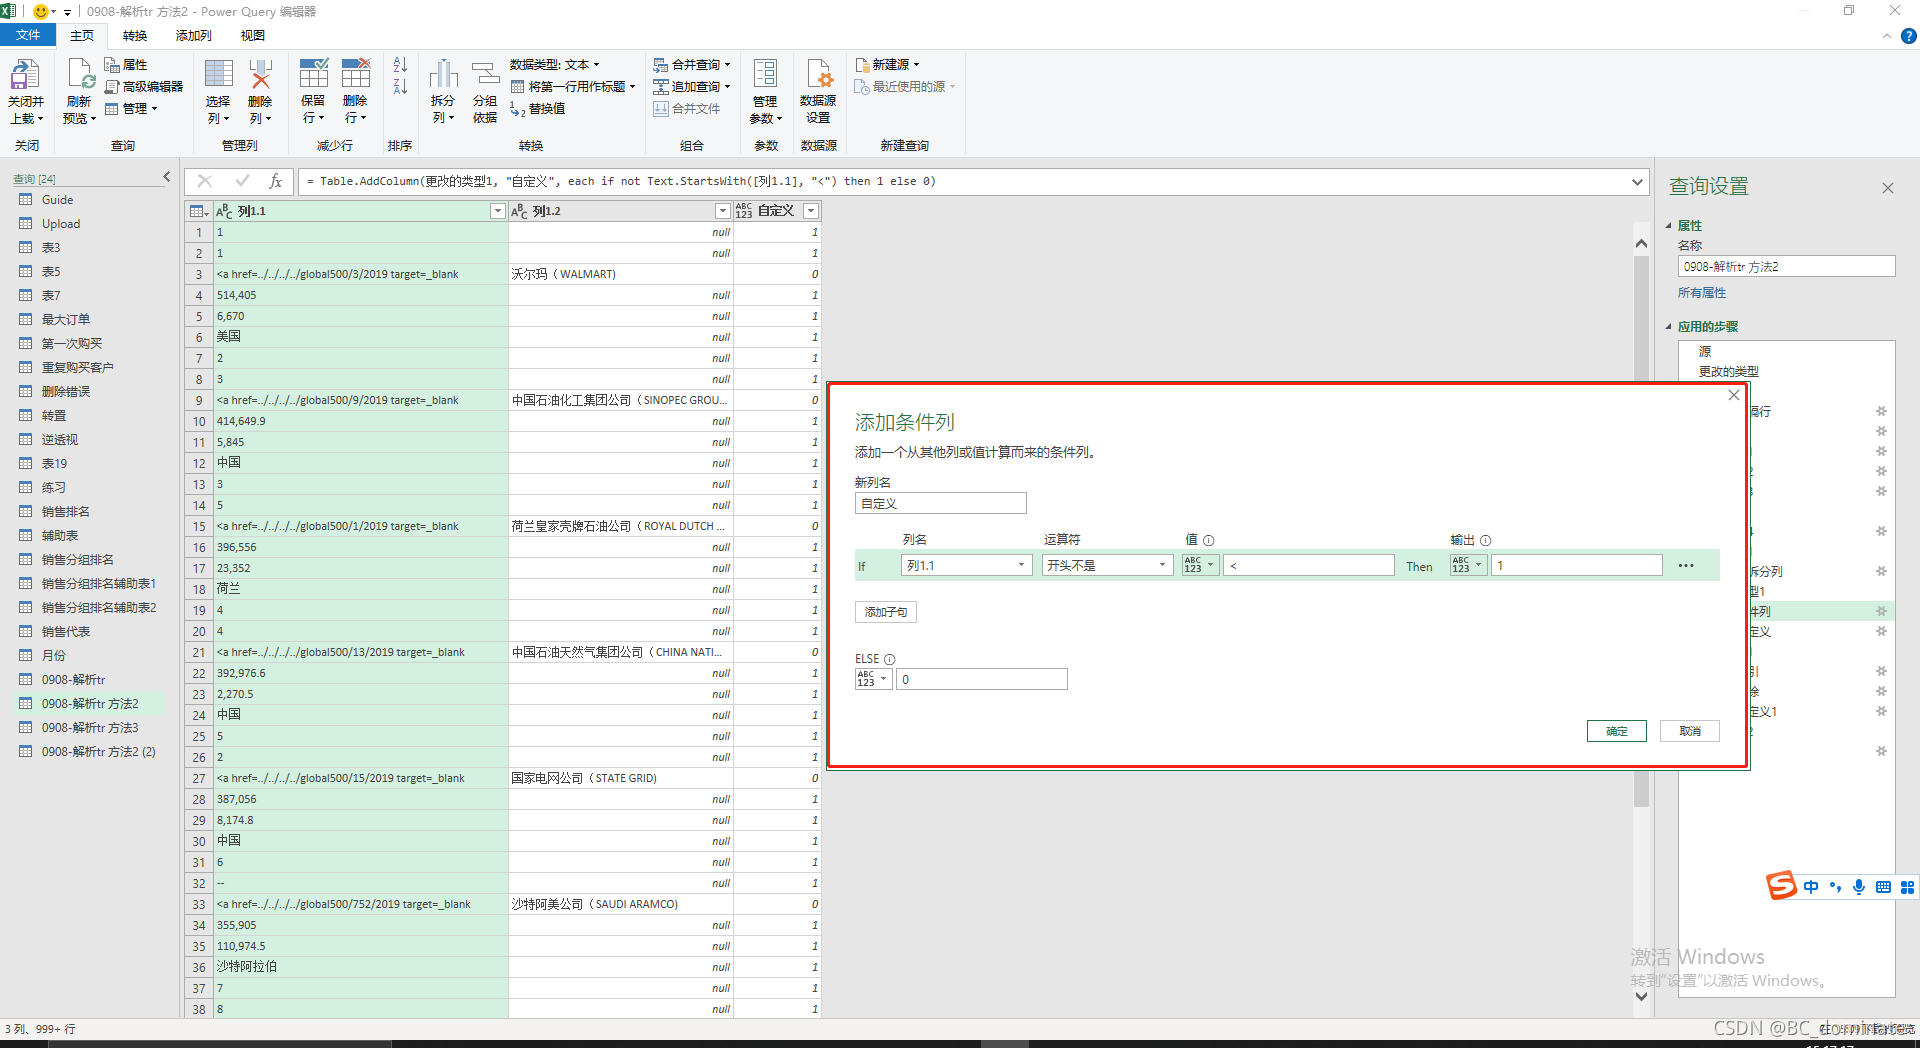Click the 分组依据 group by icon

point(485,74)
